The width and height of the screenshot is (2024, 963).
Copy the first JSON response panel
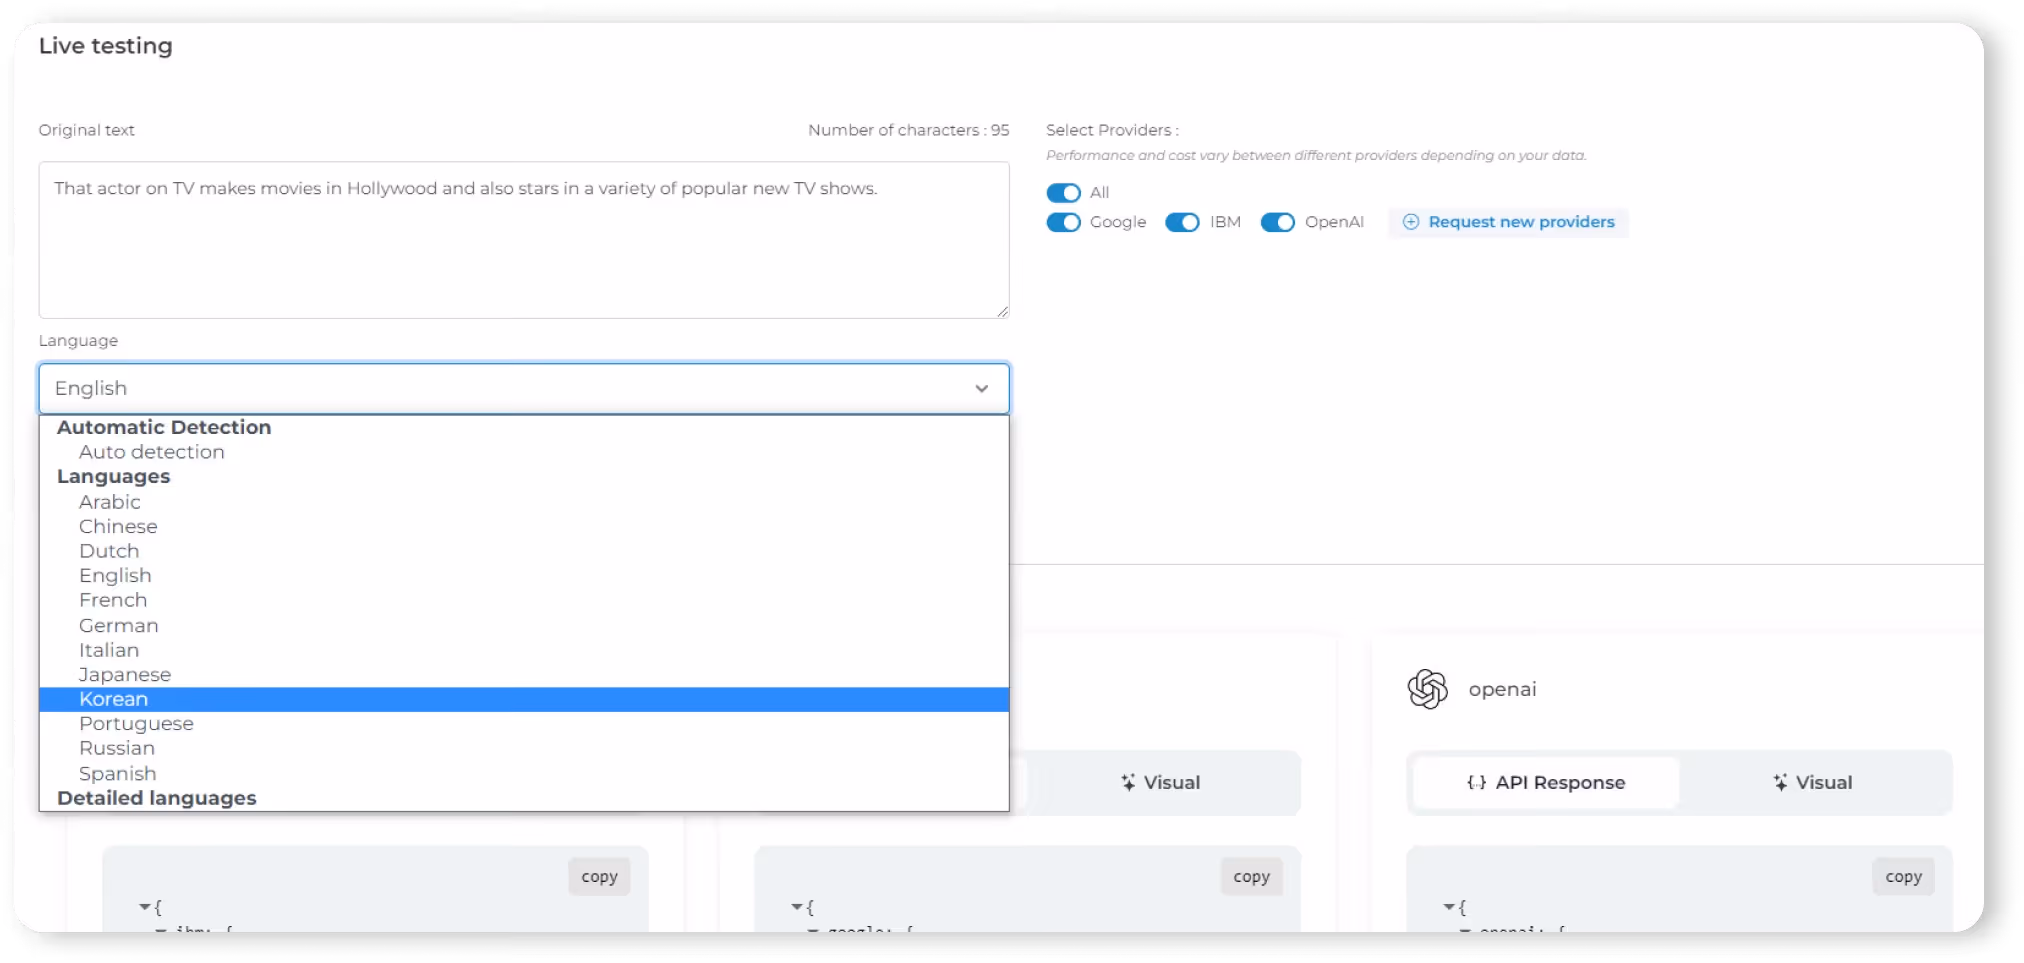(599, 877)
